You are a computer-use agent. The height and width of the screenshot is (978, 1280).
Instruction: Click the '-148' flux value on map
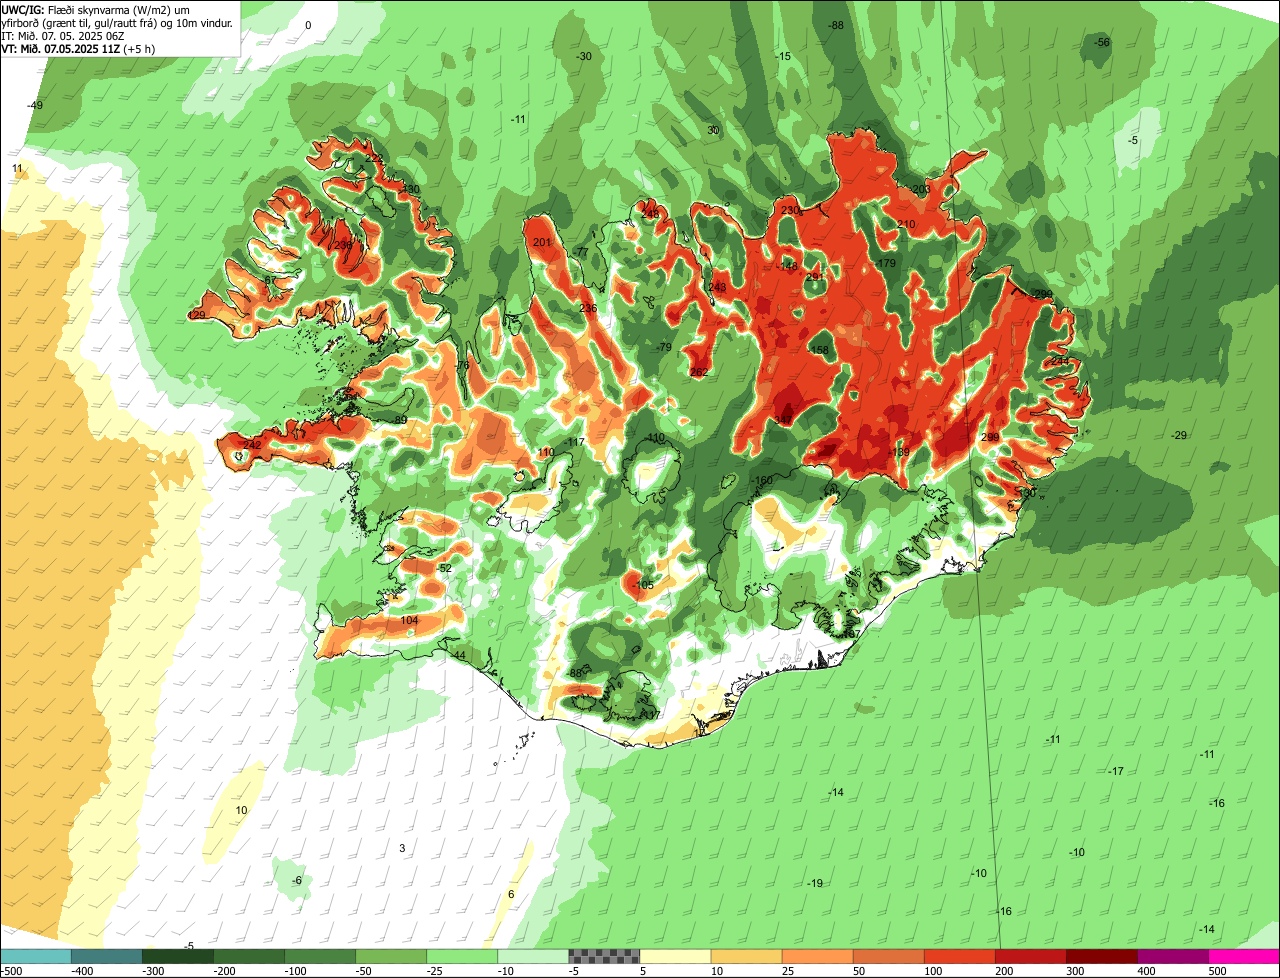pos(788,266)
